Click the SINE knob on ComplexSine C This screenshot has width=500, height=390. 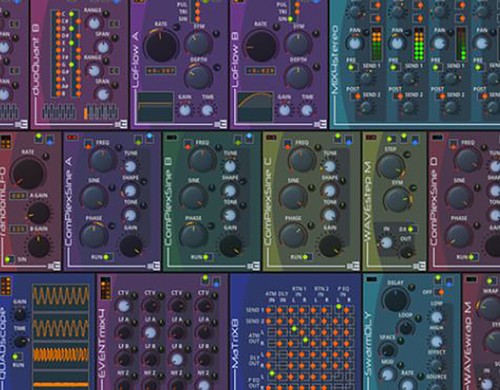click(x=293, y=197)
